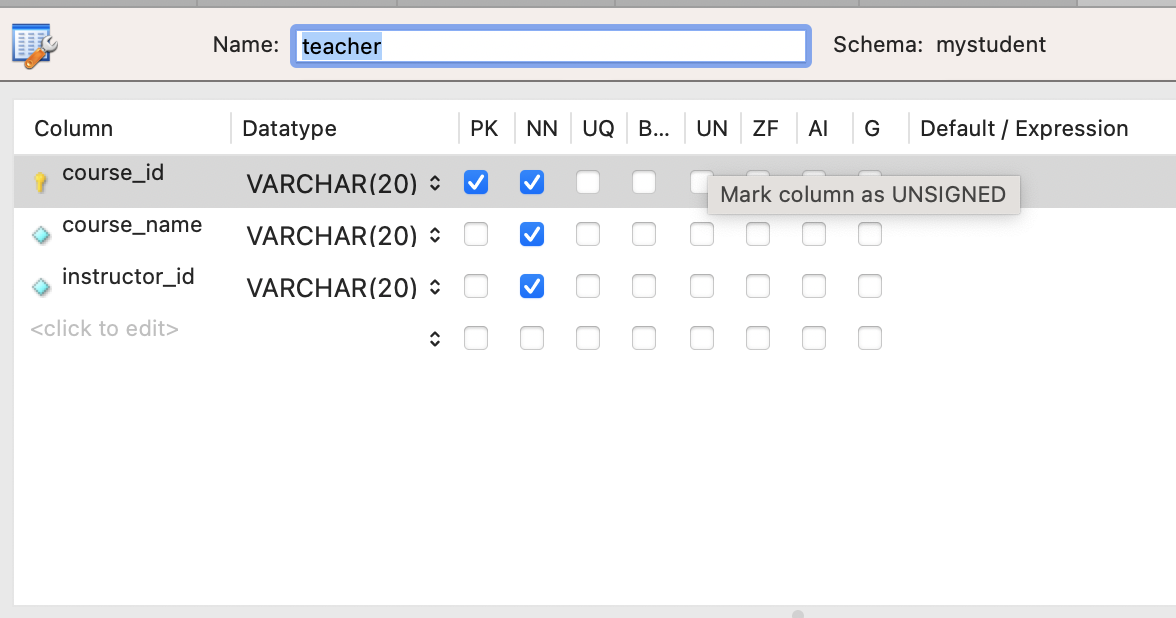Click <click to edit> to add a column

click(104, 328)
